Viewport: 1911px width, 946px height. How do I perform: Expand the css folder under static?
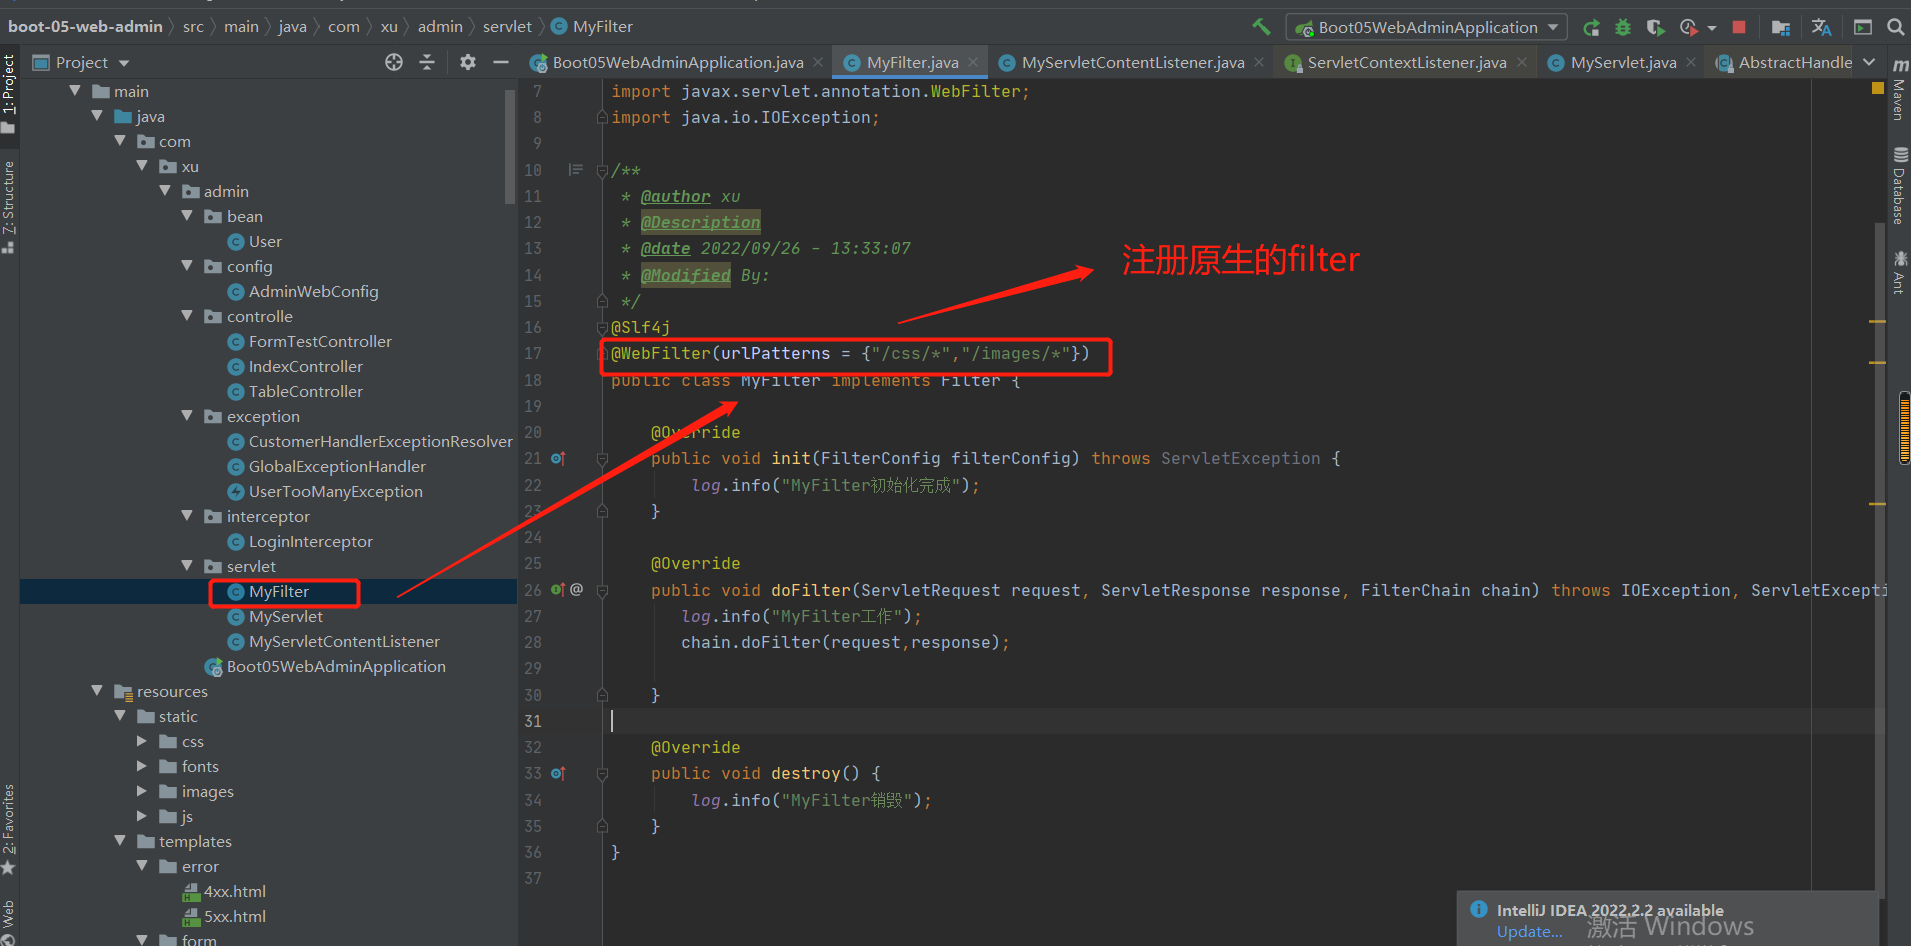pyautogui.click(x=142, y=741)
